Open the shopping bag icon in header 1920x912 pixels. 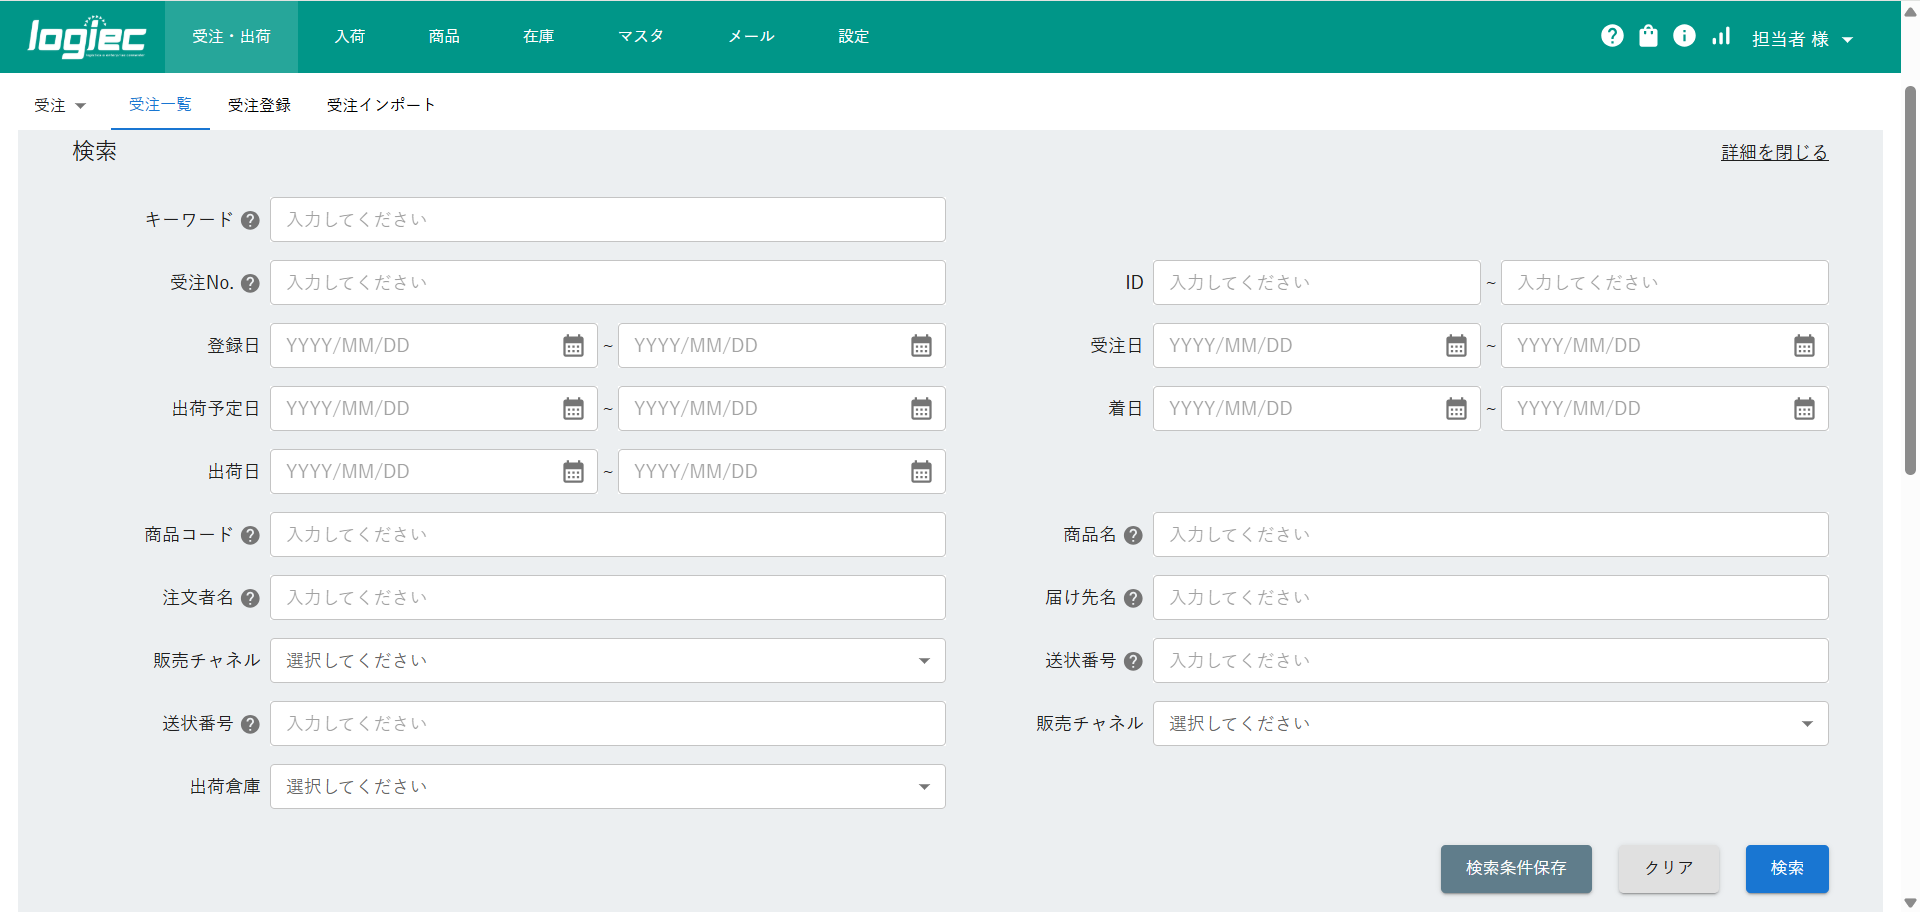click(x=1648, y=36)
